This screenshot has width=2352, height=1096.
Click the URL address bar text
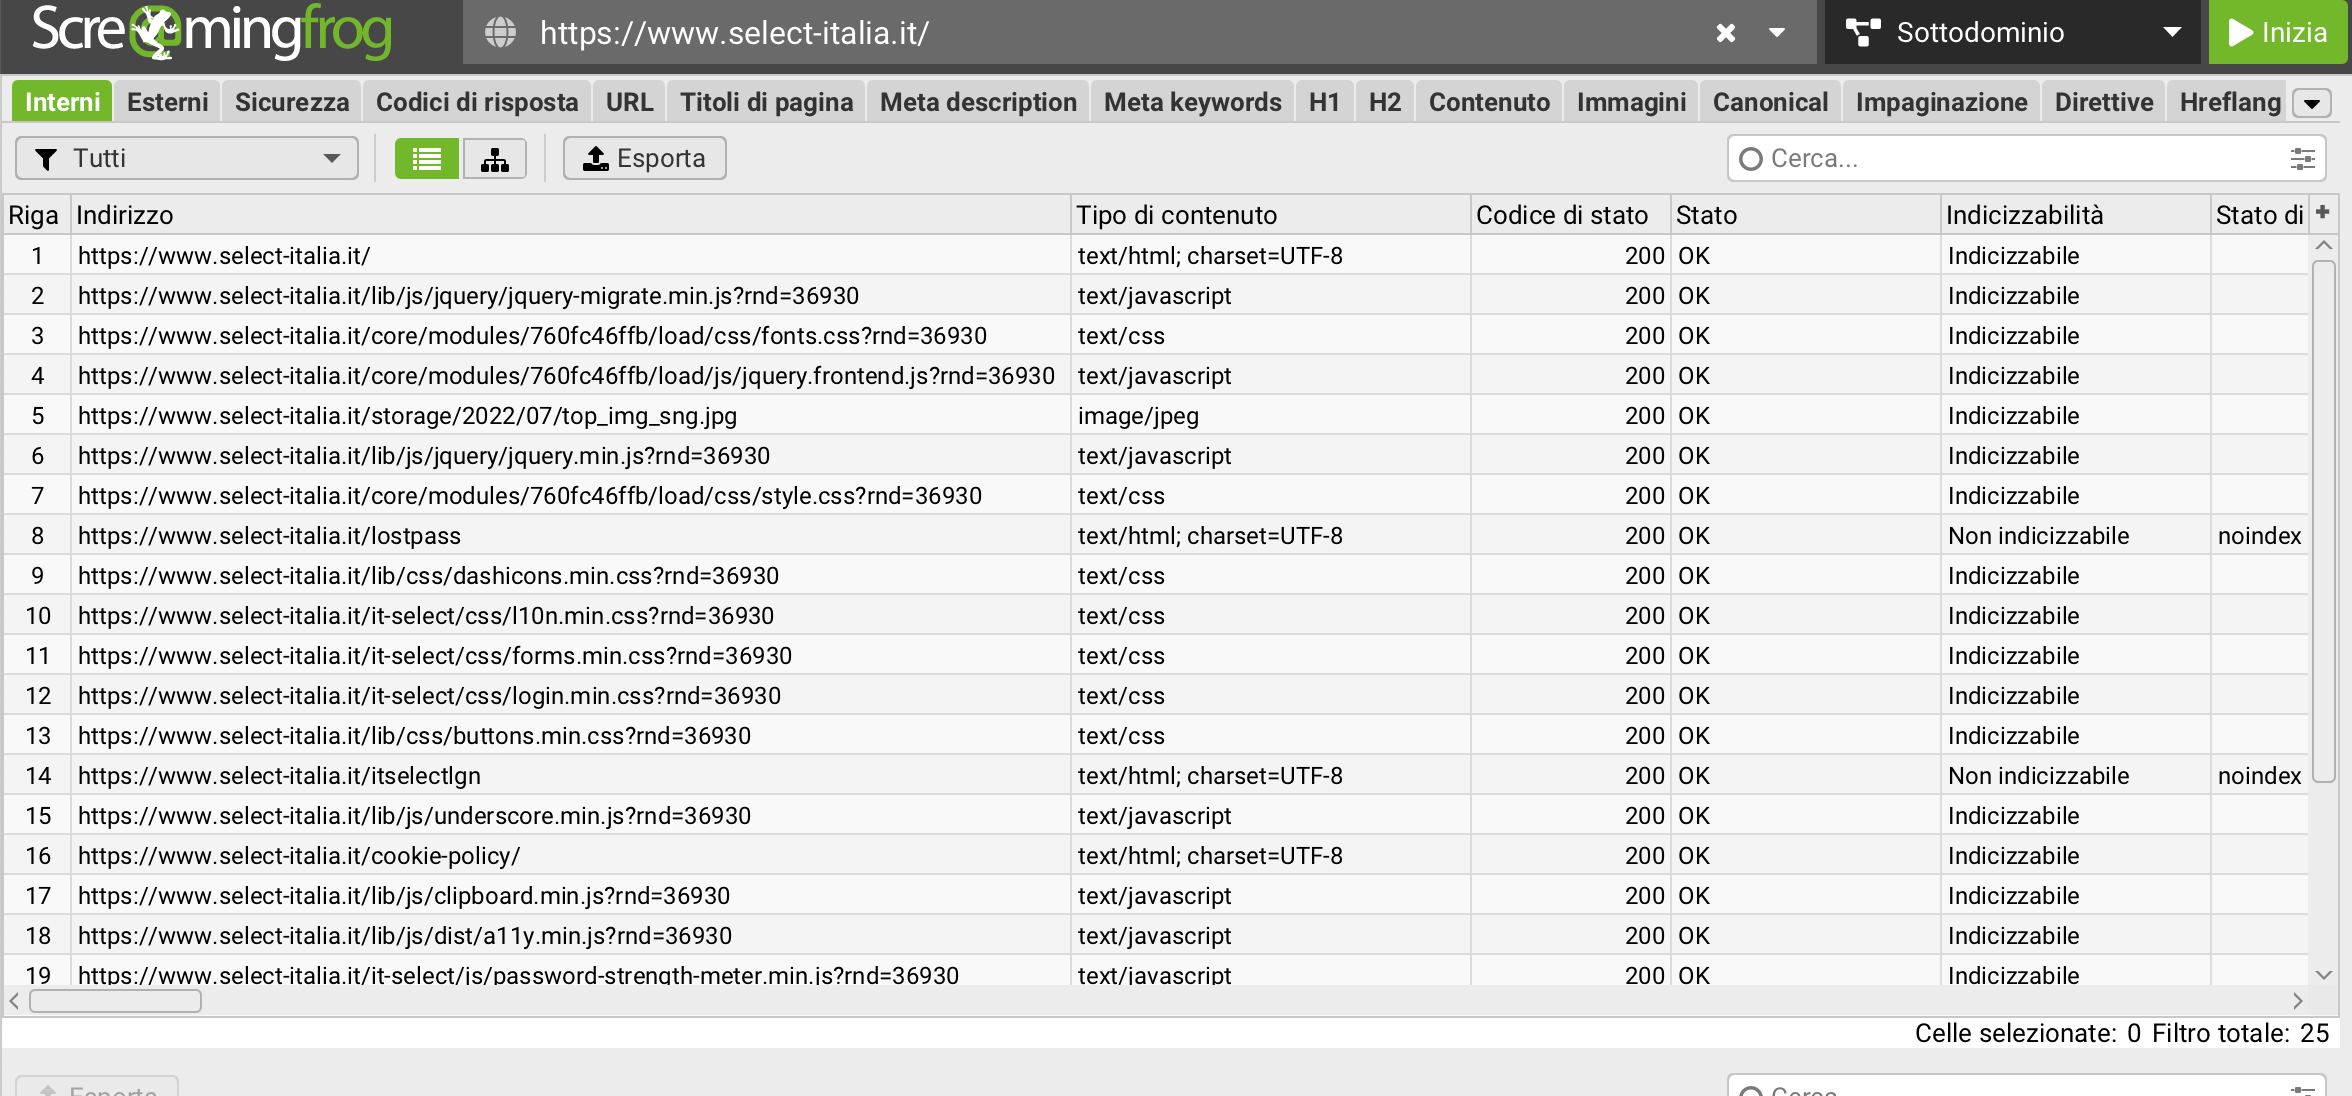[734, 33]
